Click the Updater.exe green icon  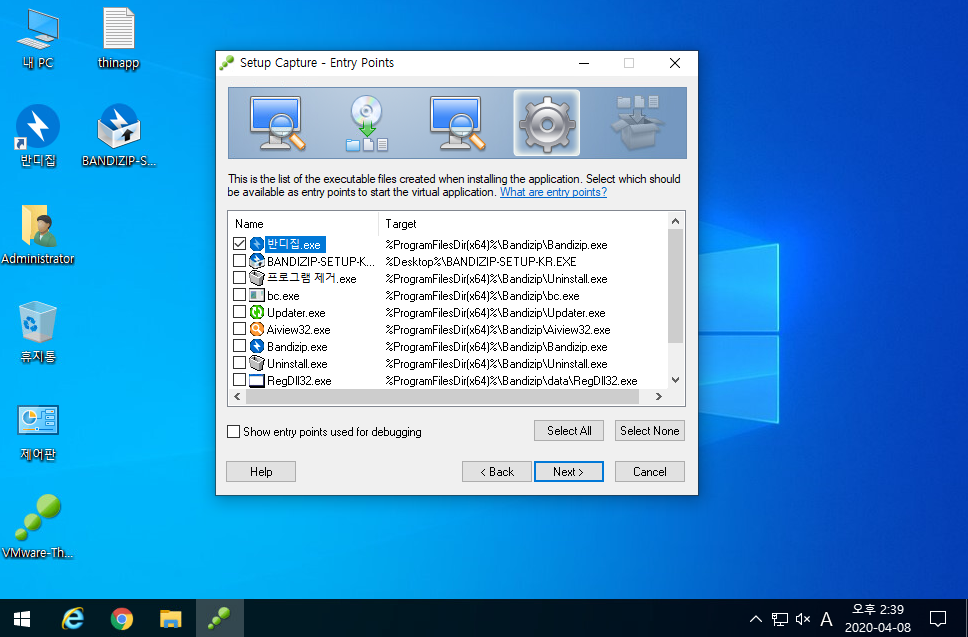pos(257,312)
